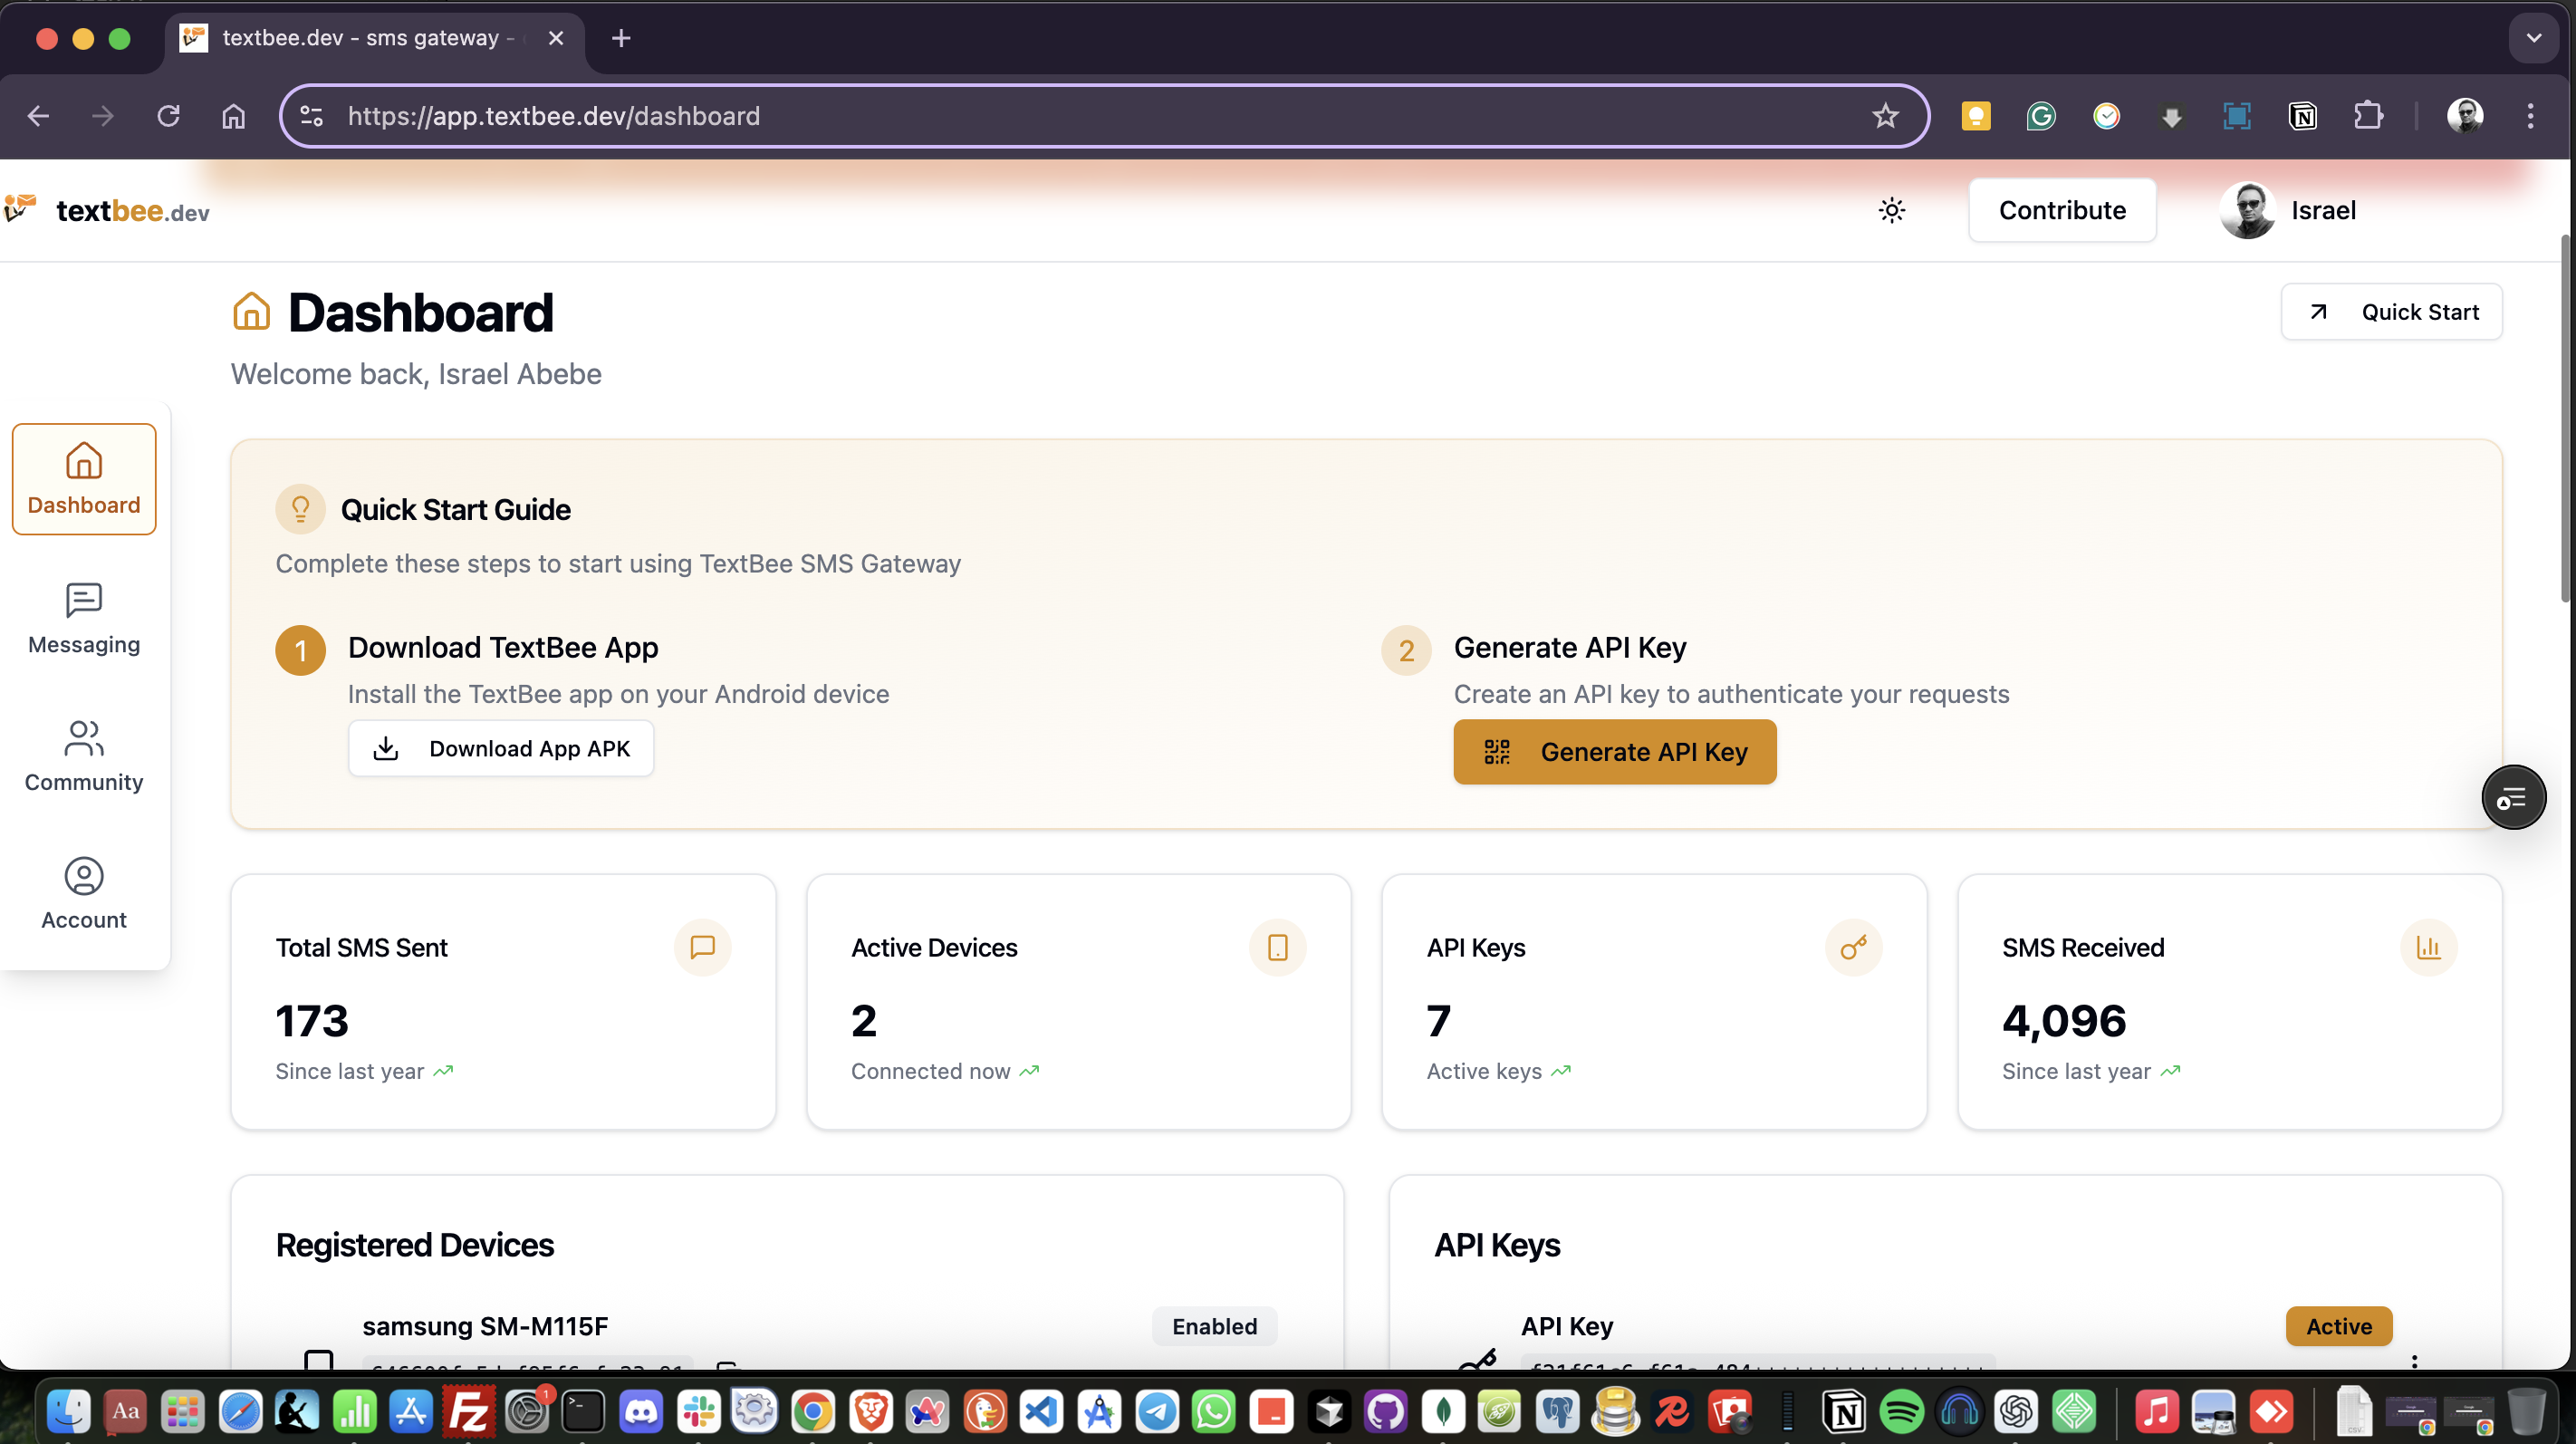Click the Registered Devices heading
Image resolution: width=2576 pixels, height=1444 pixels.
pos(414,1245)
